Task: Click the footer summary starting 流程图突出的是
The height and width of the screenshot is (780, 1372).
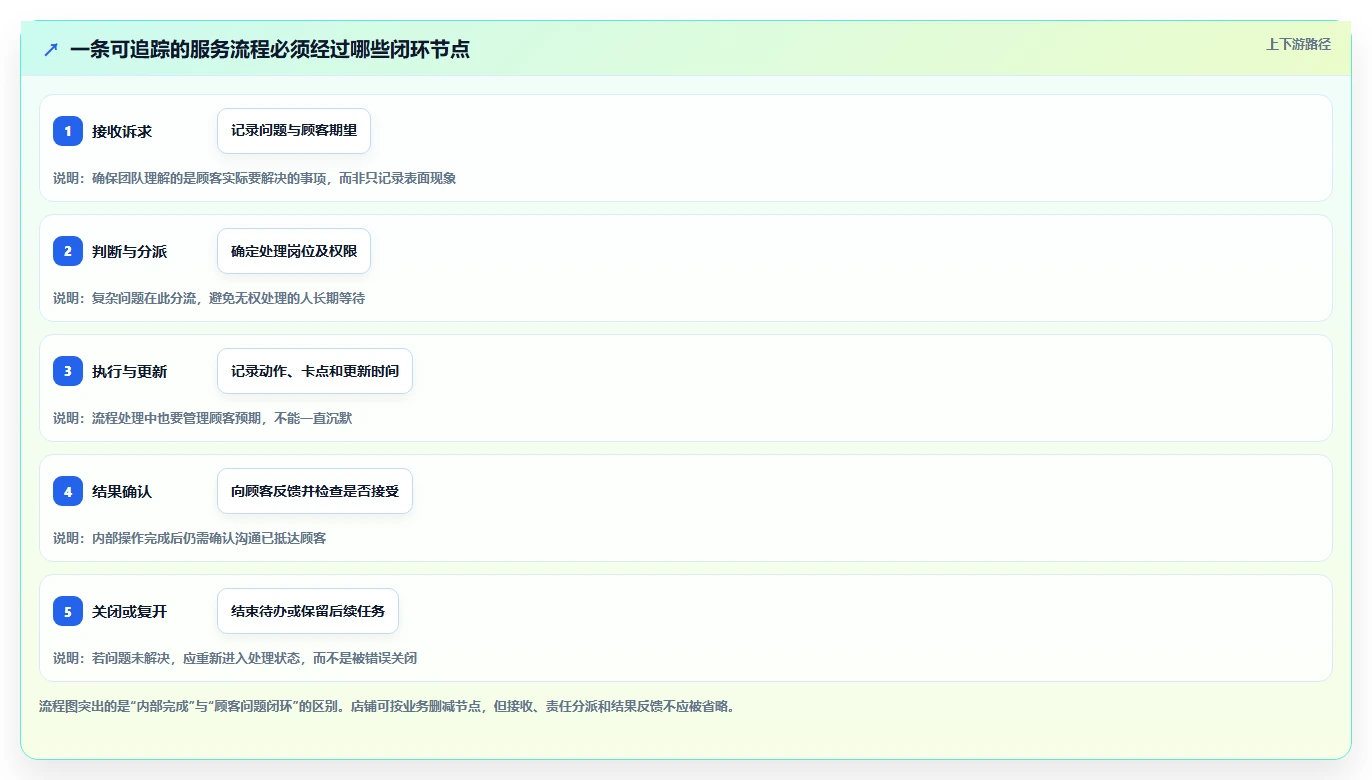Action: (387, 706)
